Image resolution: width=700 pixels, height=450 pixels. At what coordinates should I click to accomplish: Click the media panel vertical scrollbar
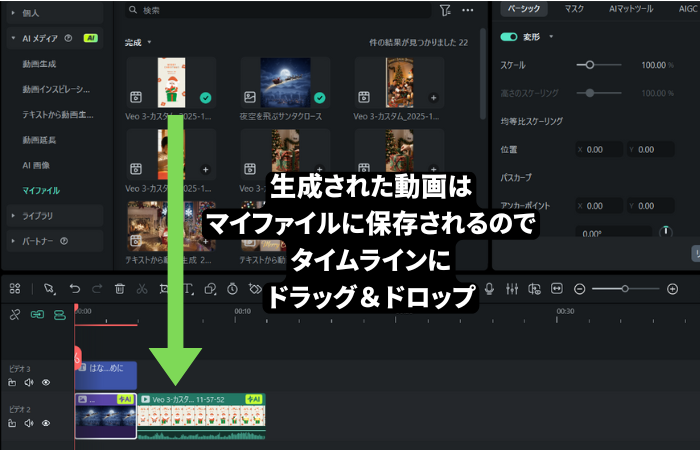coord(483,74)
